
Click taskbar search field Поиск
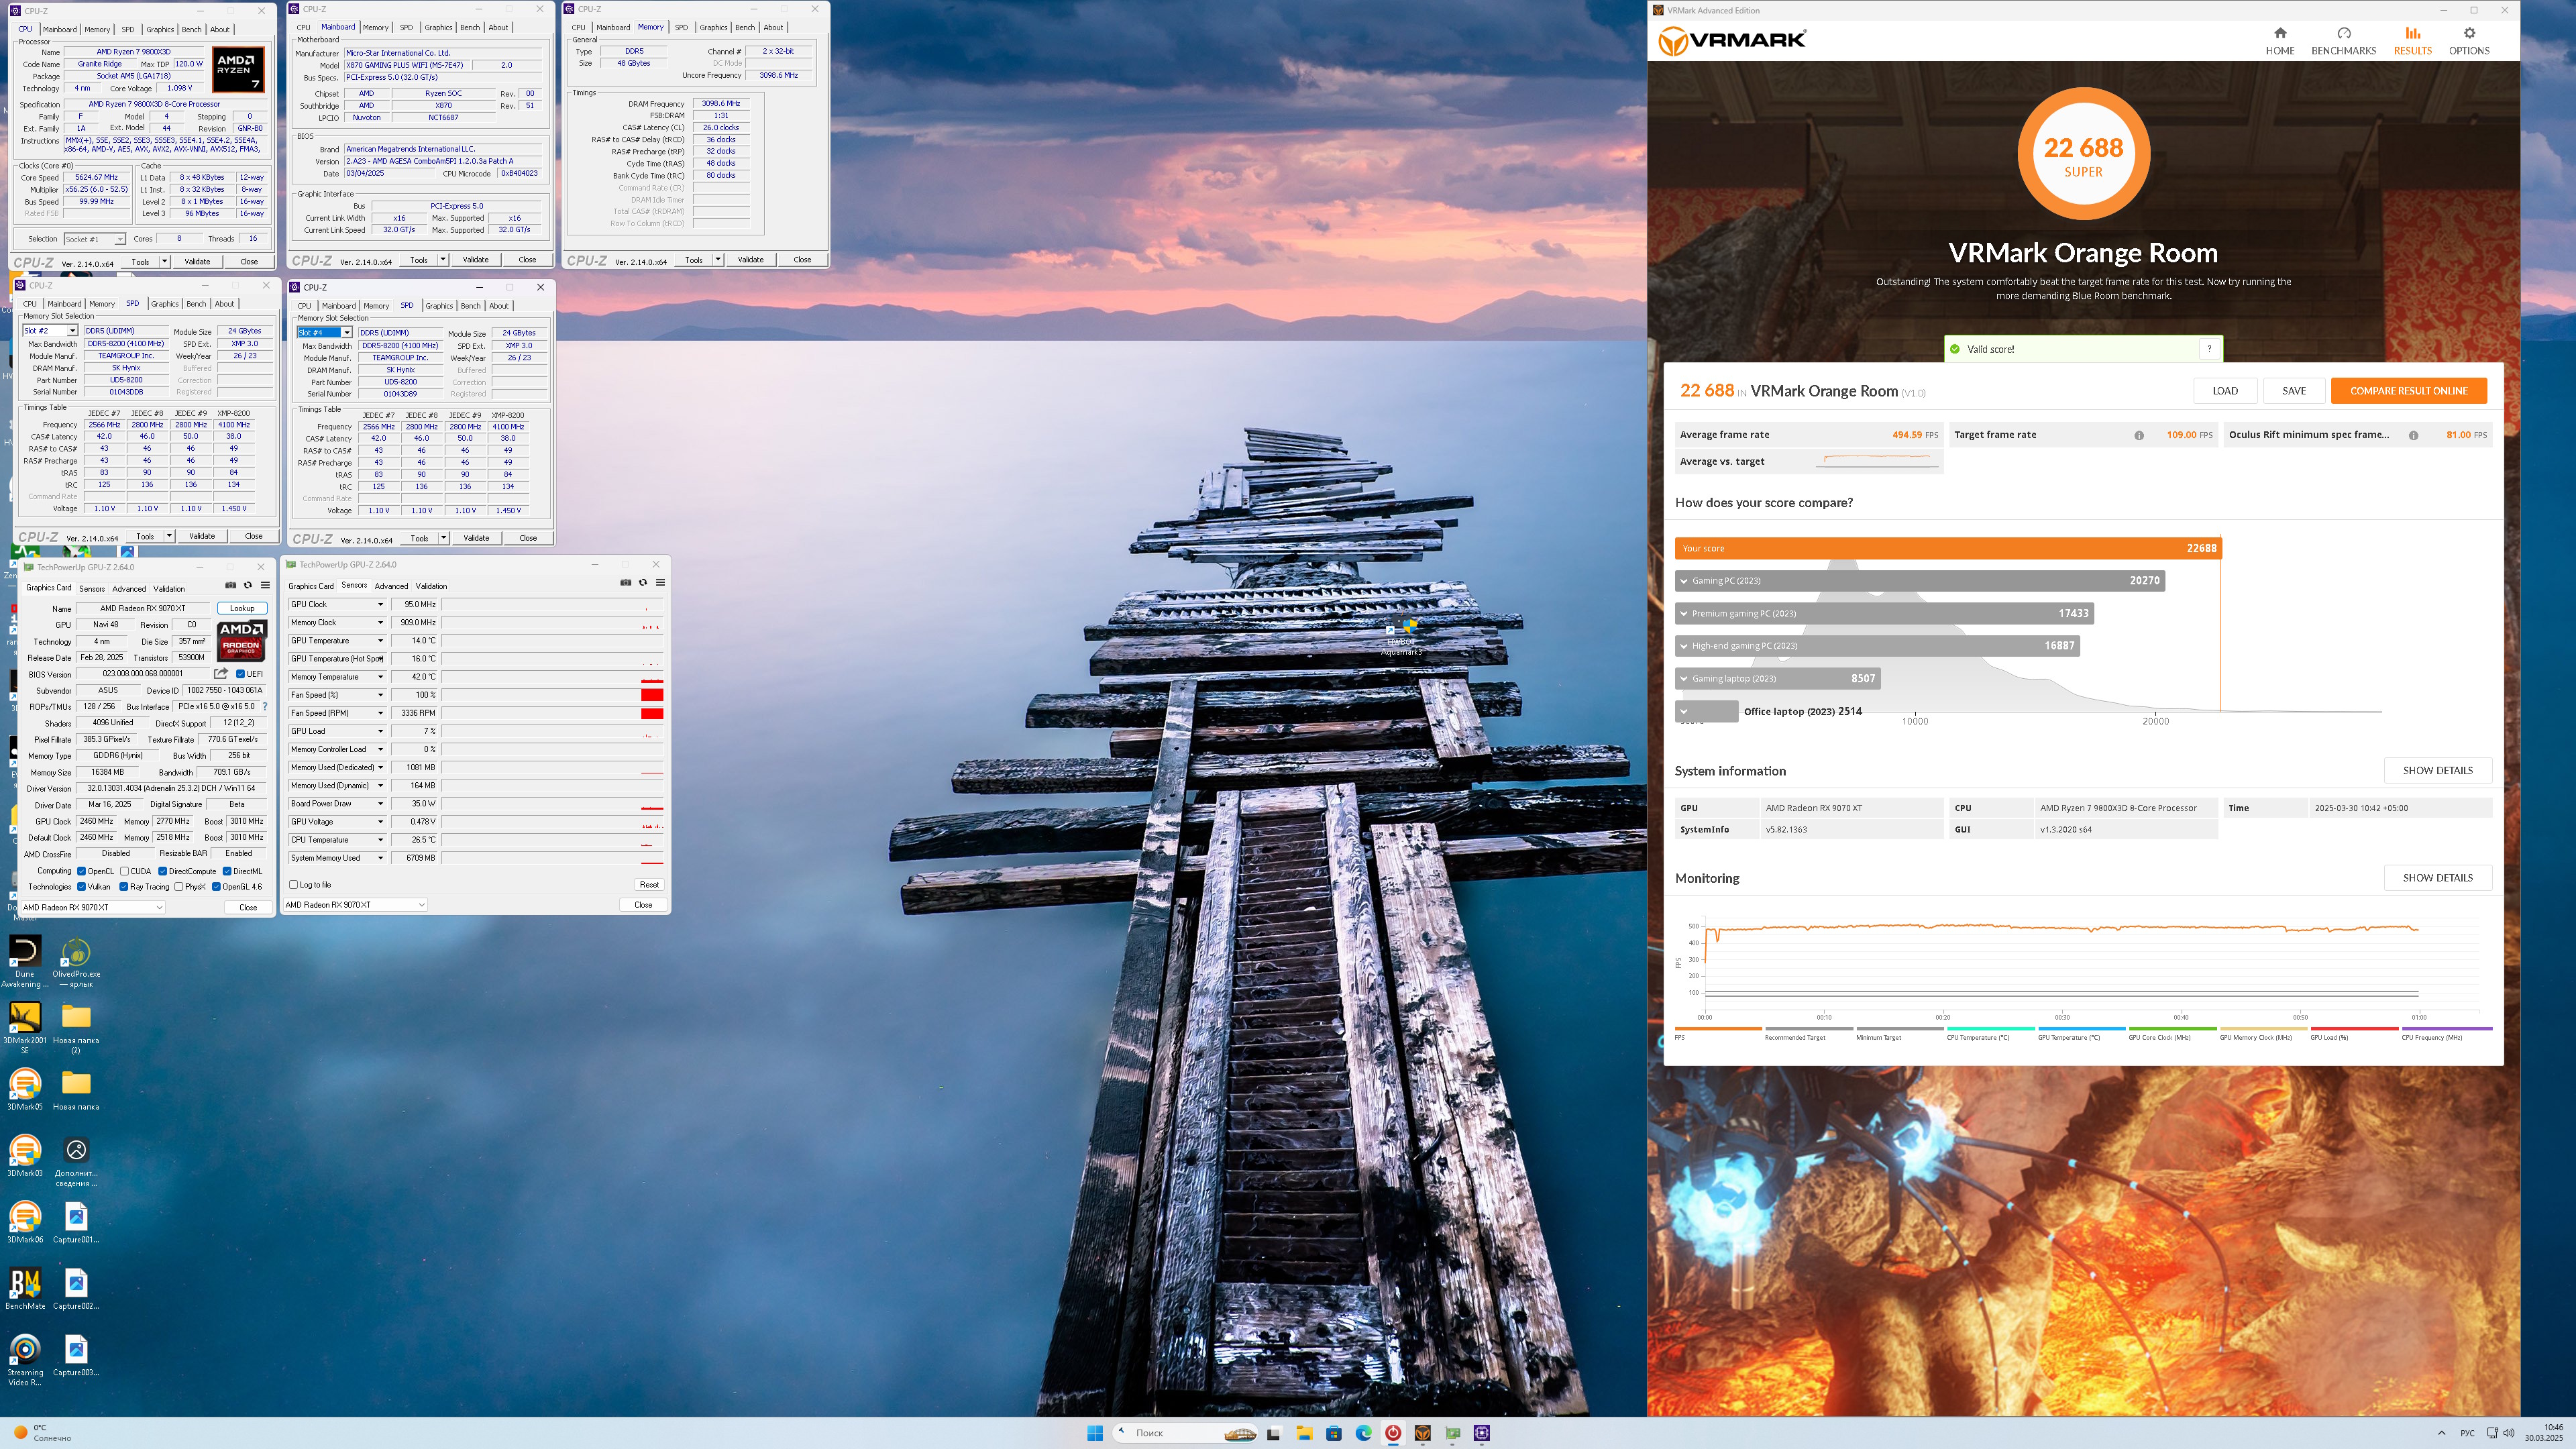[1185, 1433]
